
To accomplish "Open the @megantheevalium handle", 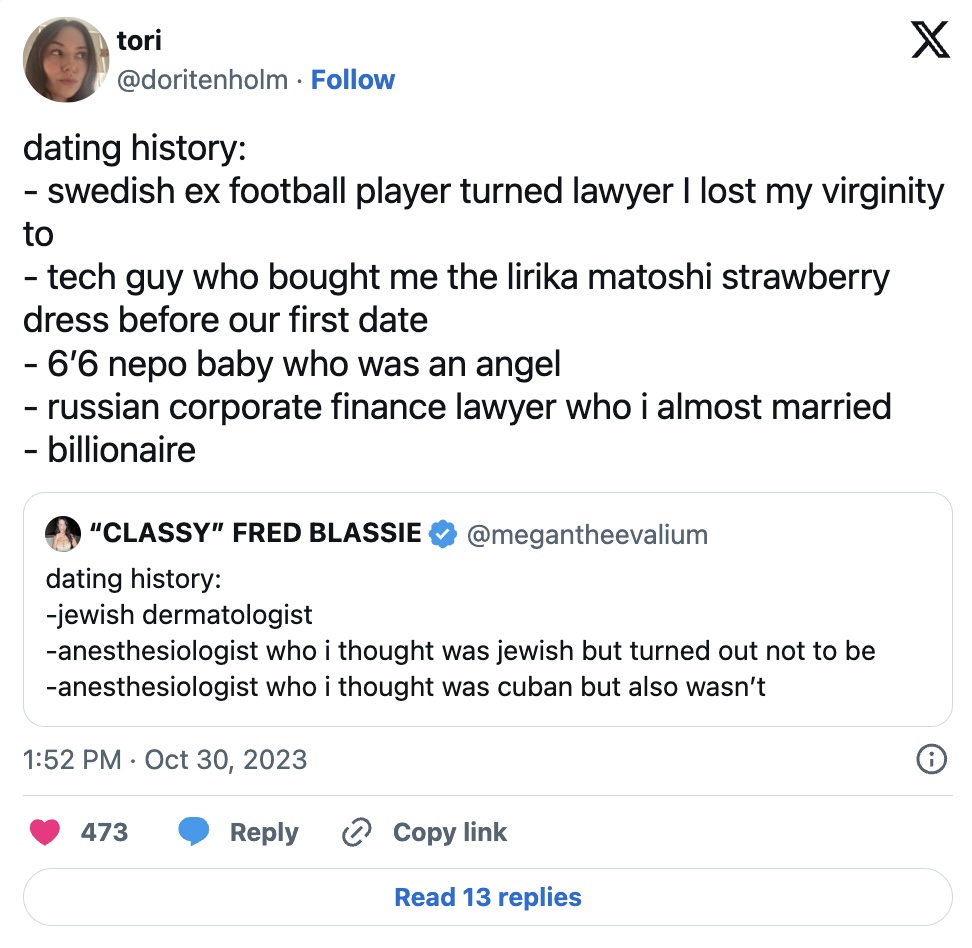I will tap(587, 535).
